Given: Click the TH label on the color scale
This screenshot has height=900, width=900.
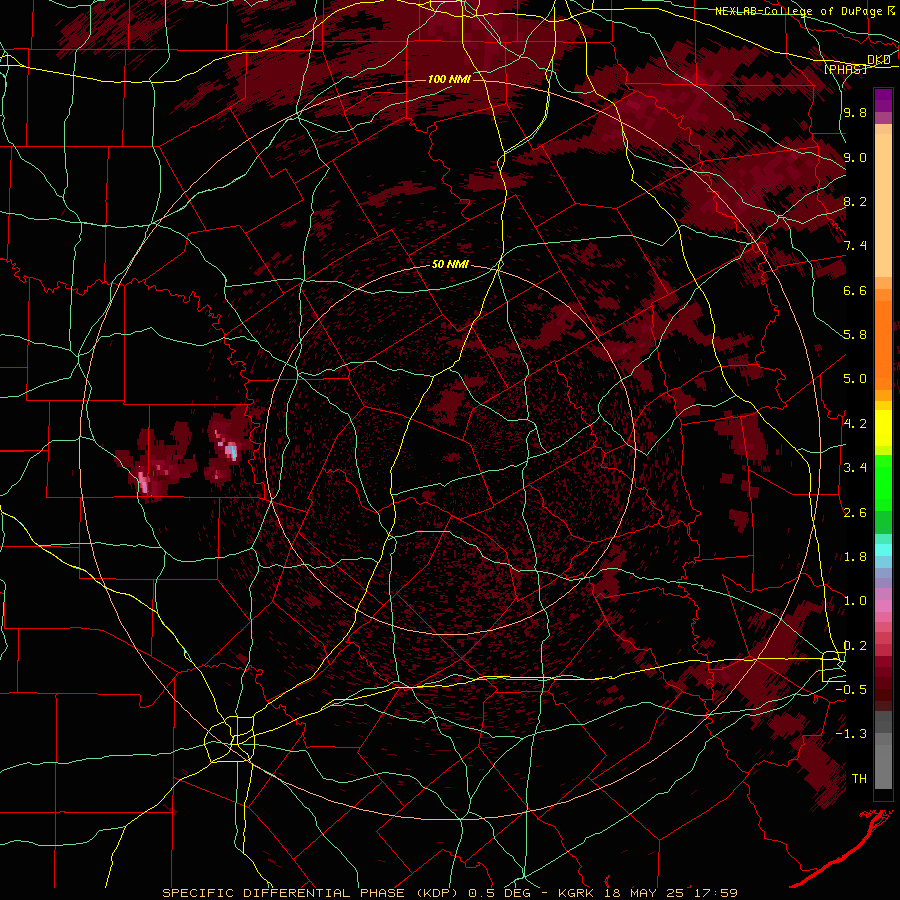Looking at the screenshot, I should pyautogui.click(x=859, y=779).
